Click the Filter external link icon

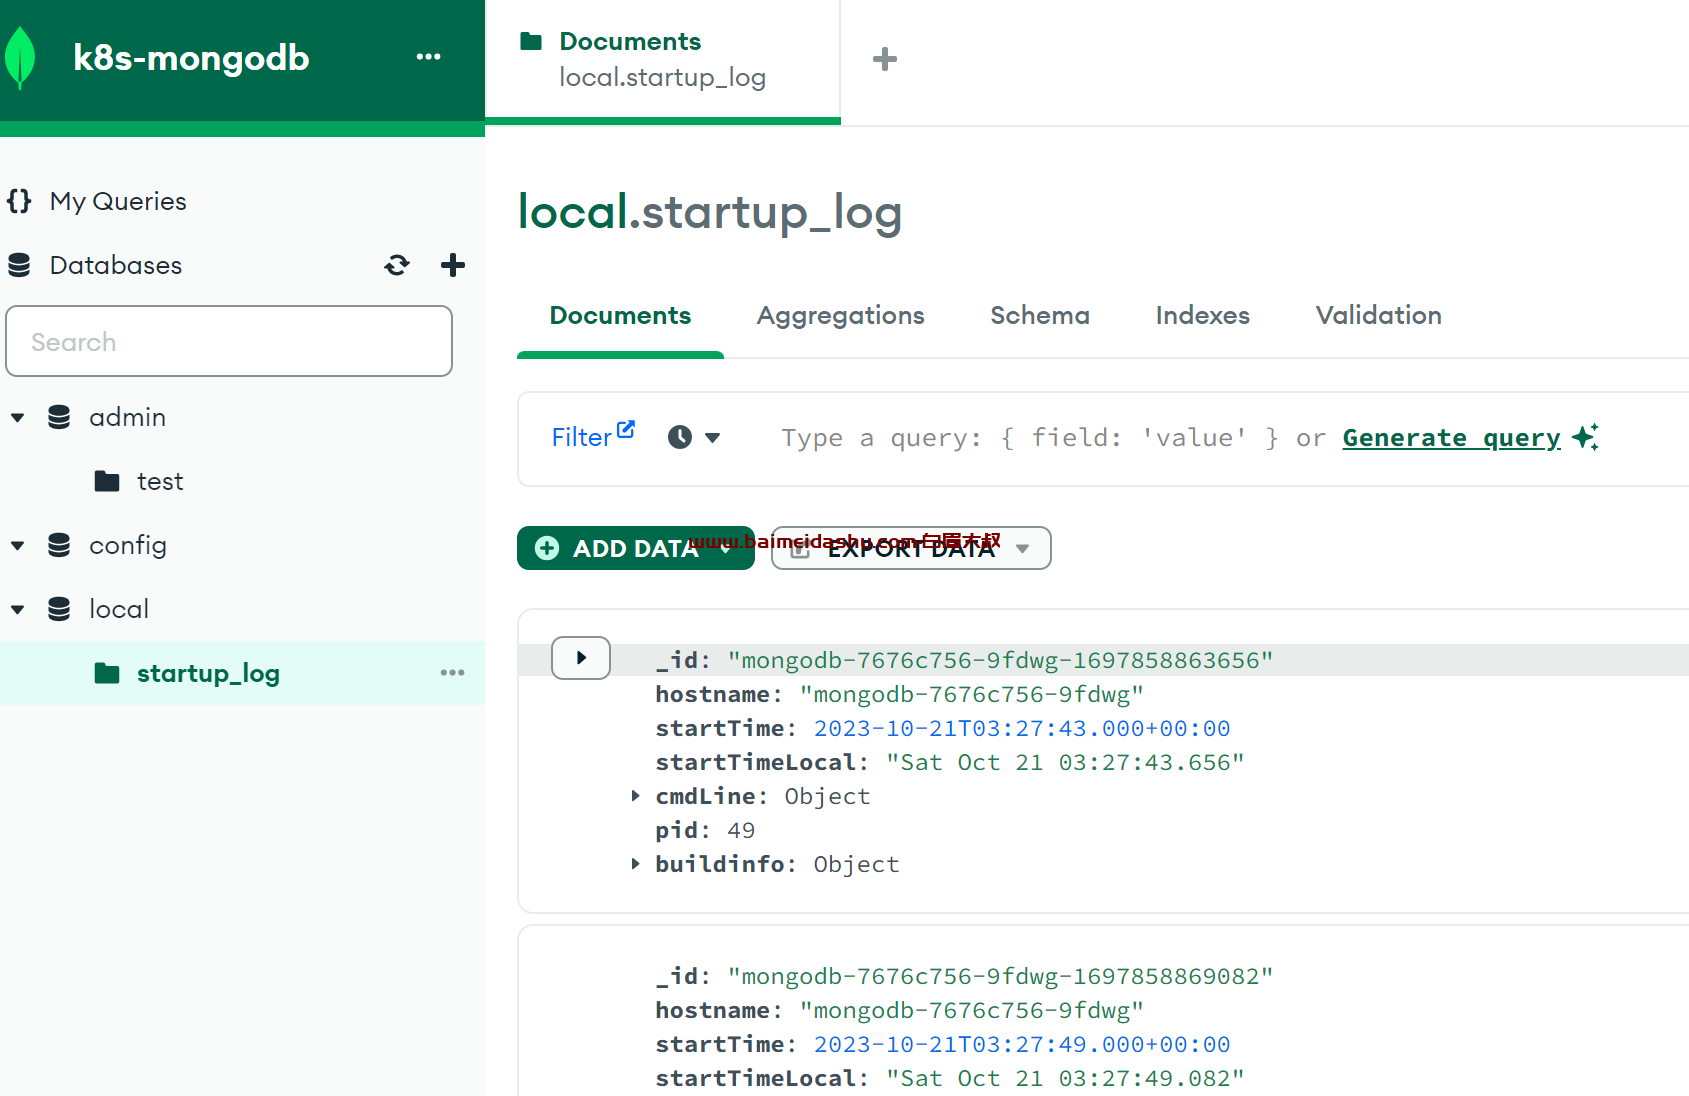(x=626, y=429)
